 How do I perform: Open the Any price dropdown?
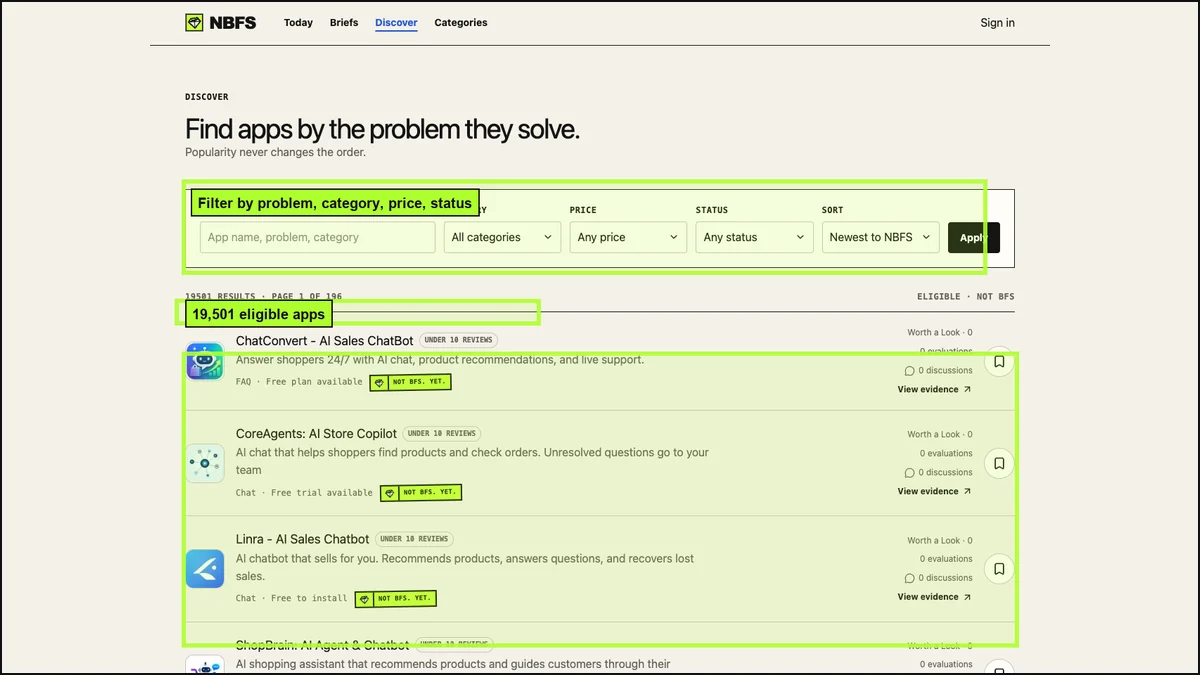tap(628, 237)
